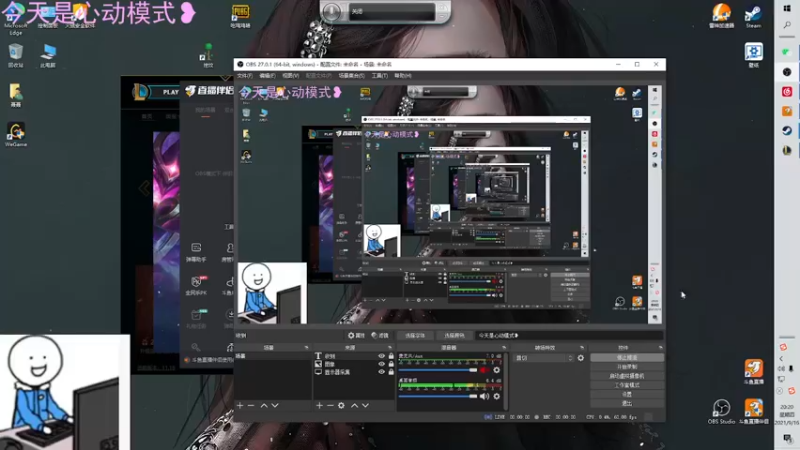This screenshot has width=800, height=450.
Task: Pop out the Sources dock panel
Action: point(390,347)
